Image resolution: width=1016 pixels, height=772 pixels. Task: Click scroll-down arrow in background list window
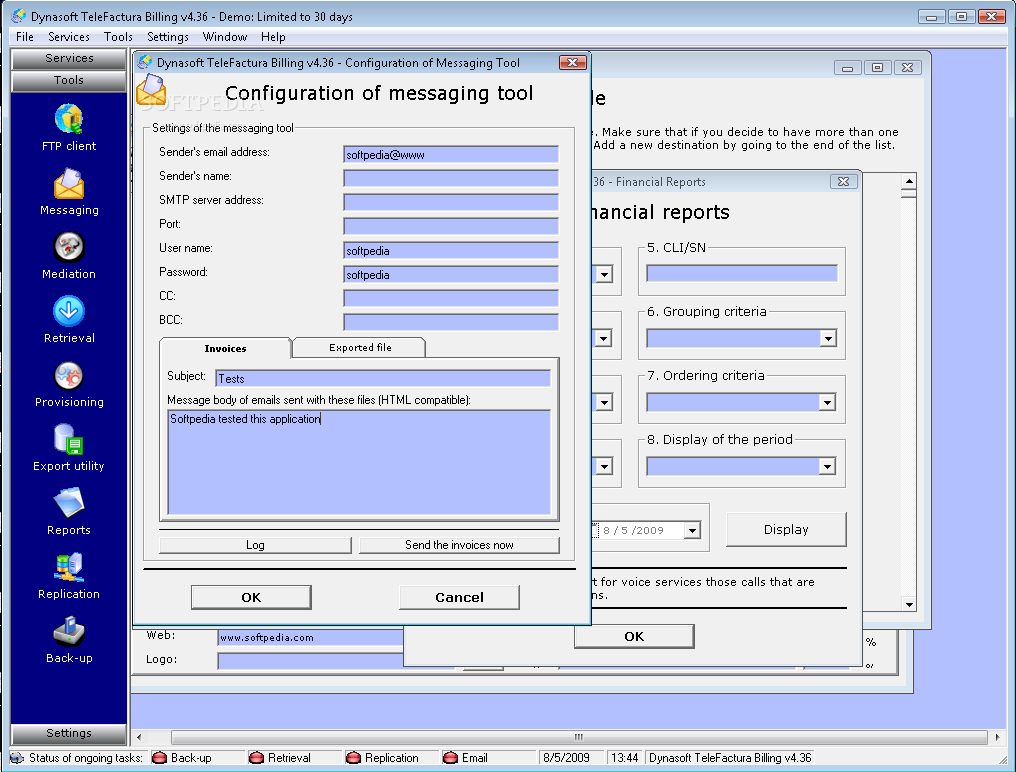pos(909,604)
